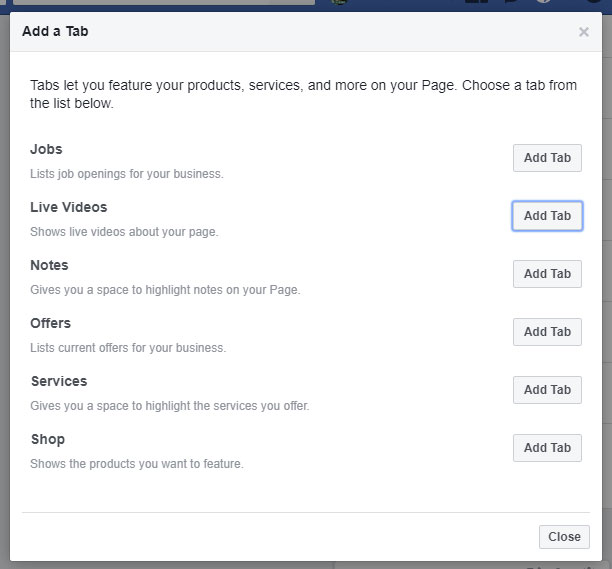The image size is (612, 569).
Task: Add the Shop tab
Action: pyautogui.click(x=547, y=448)
